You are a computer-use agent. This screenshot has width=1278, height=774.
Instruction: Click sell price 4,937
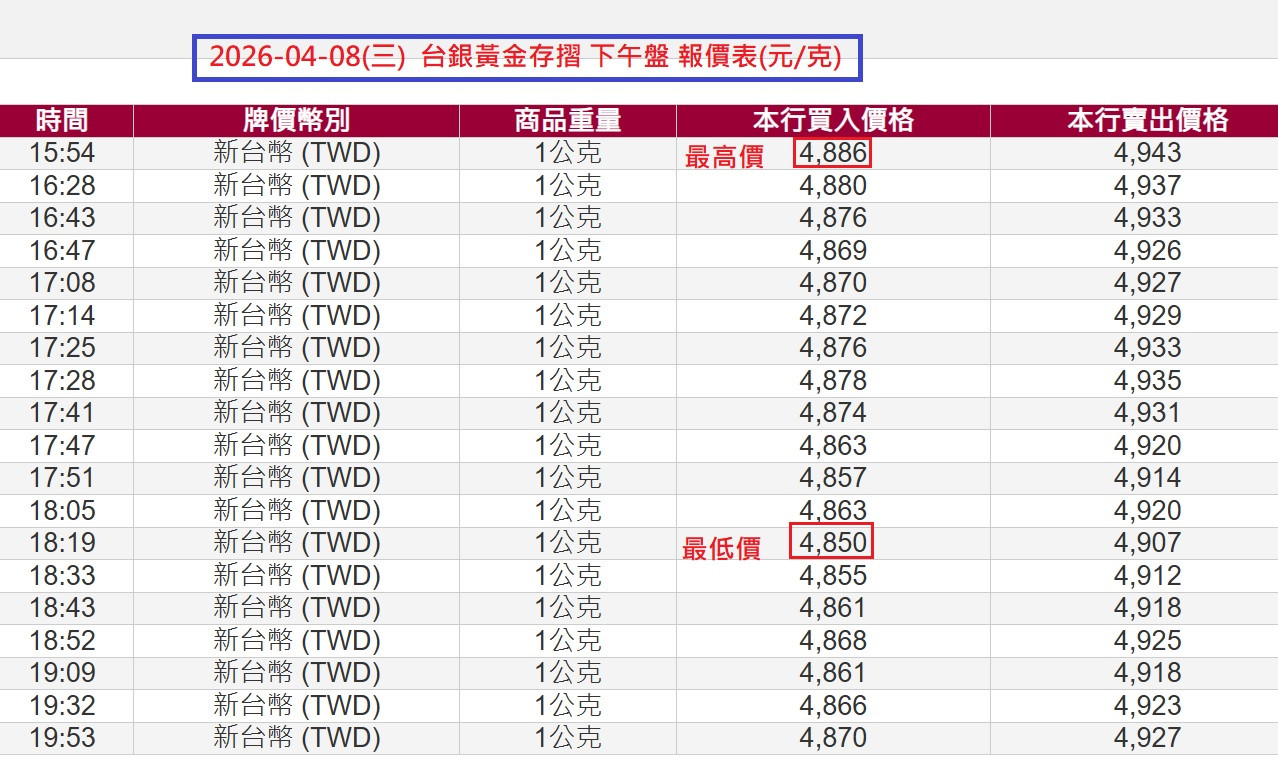pos(1148,186)
